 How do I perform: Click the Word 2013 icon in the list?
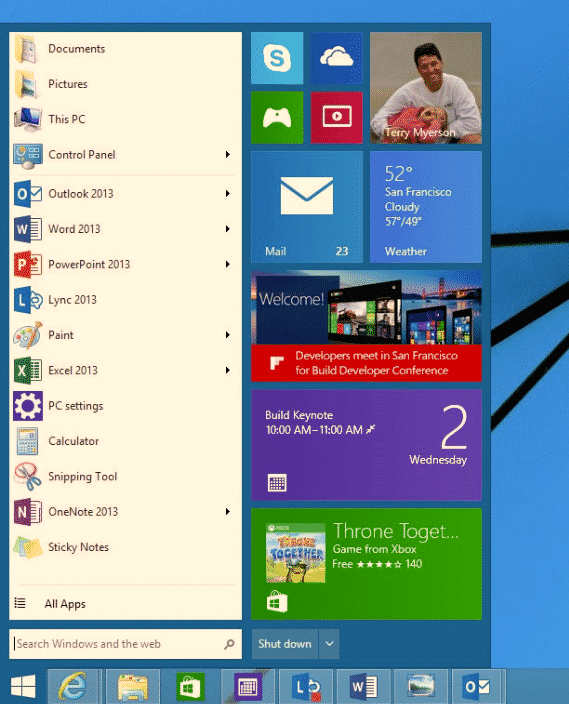coord(27,229)
